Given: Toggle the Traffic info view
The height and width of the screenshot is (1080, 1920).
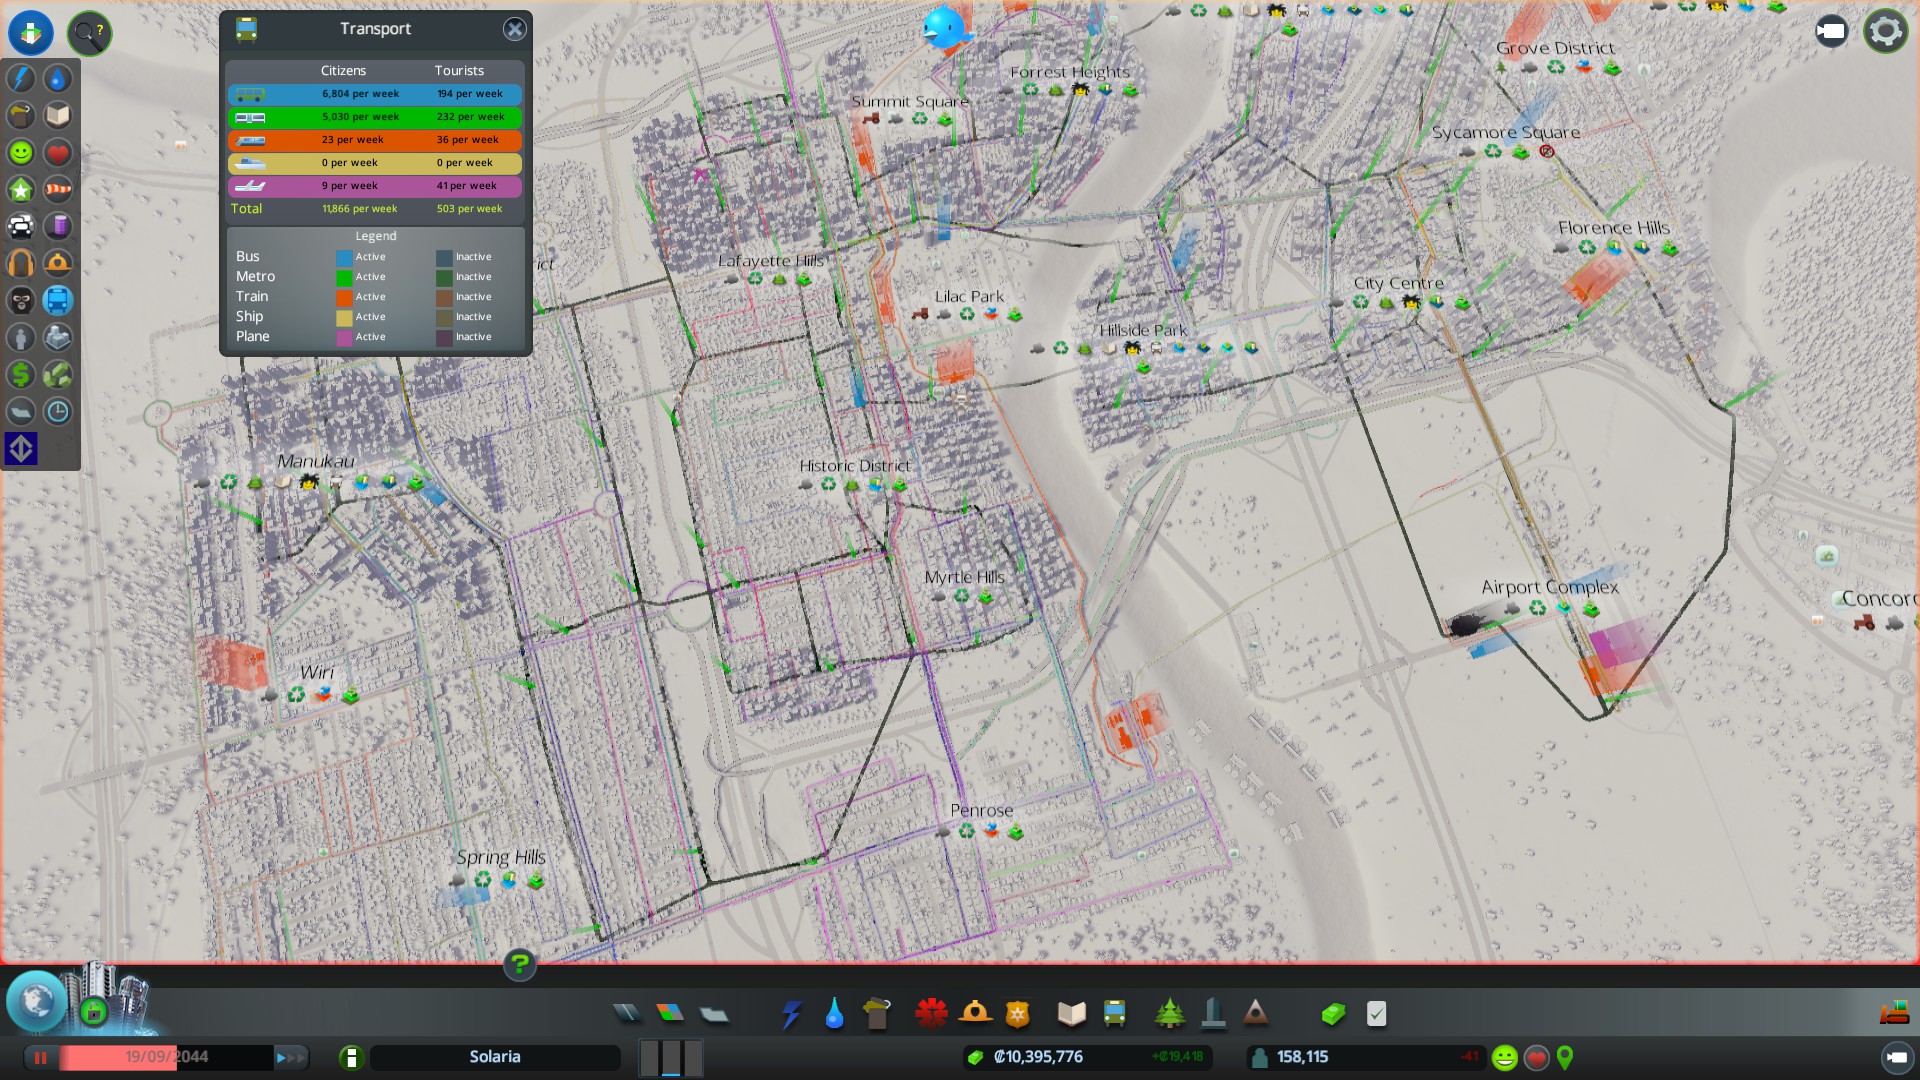Looking at the screenshot, I should tap(21, 226).
